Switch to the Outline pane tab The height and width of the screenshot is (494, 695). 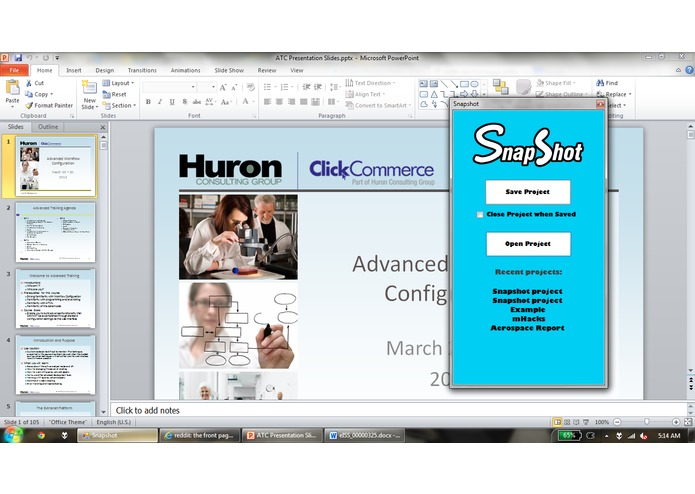[x=48, y=127]
